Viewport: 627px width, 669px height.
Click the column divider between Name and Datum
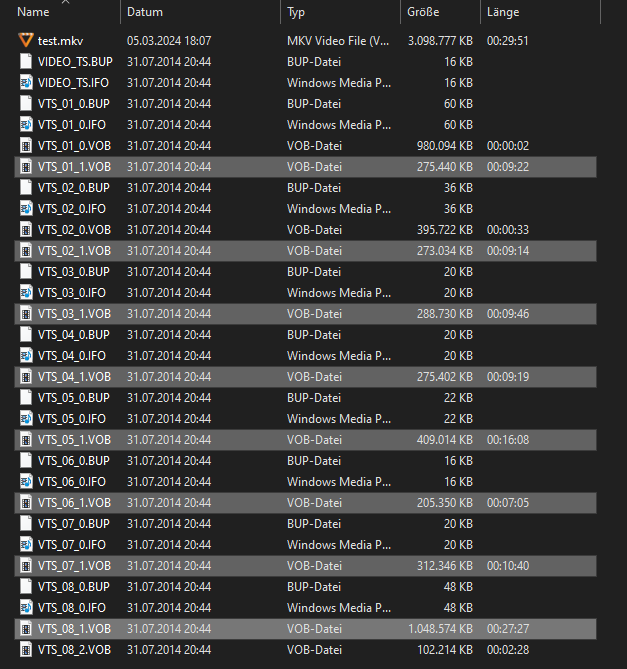click(121, 12)
